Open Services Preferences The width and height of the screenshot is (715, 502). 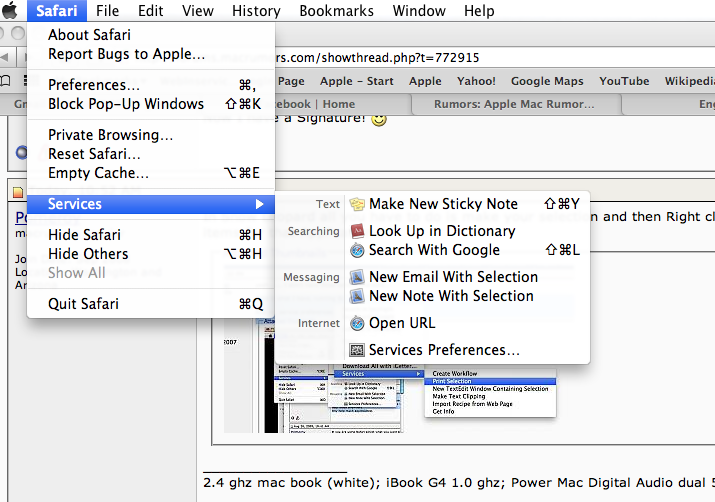[467, 350]
